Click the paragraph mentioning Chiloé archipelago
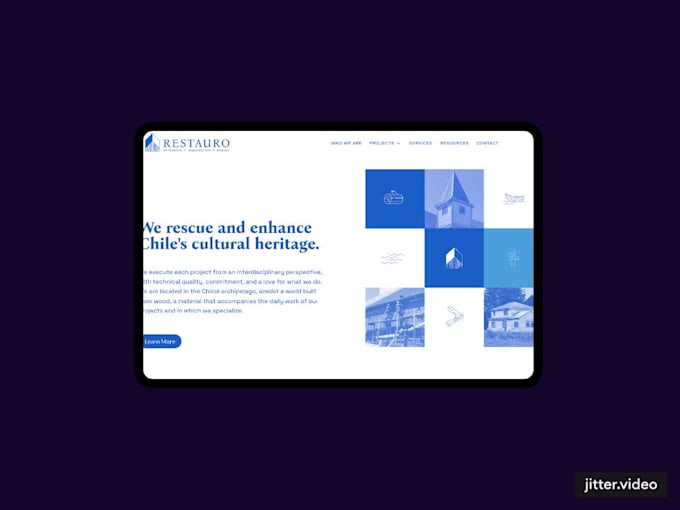Image resolution: width=680 pixels, height=510 pixels. pyautogui.click(x=233, y=291)
